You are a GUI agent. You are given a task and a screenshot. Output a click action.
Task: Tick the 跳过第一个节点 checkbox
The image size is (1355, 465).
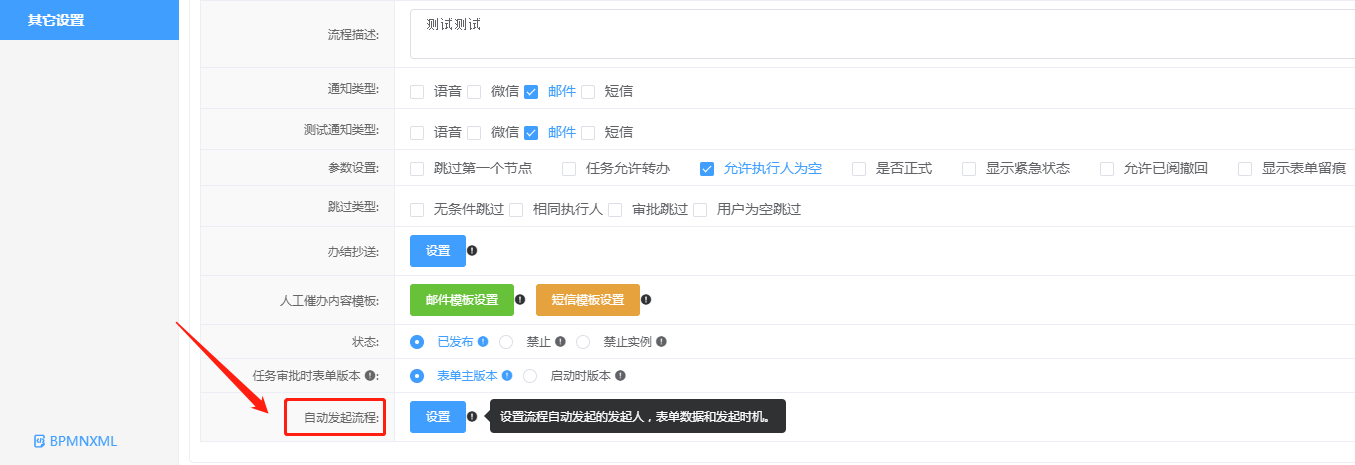pyautogui.click(x=417, y=169)
